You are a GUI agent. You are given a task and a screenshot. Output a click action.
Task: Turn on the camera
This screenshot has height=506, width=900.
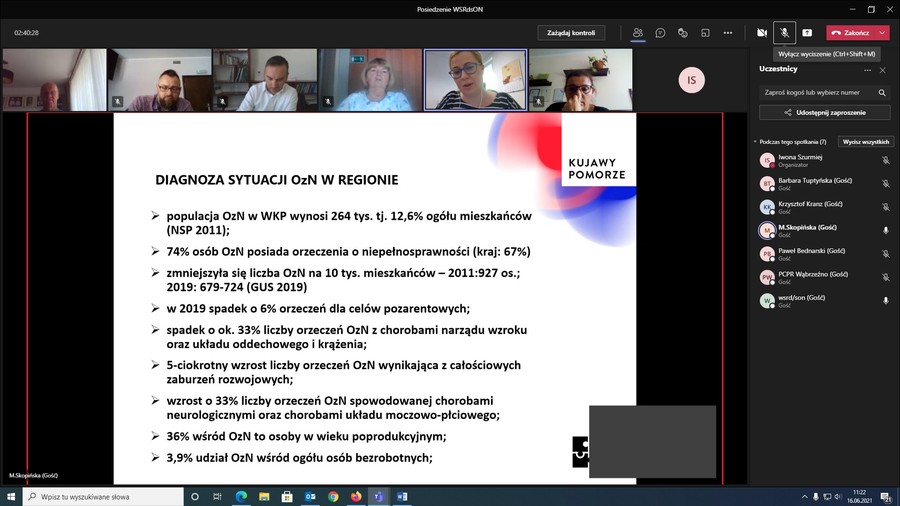[762, 33]
